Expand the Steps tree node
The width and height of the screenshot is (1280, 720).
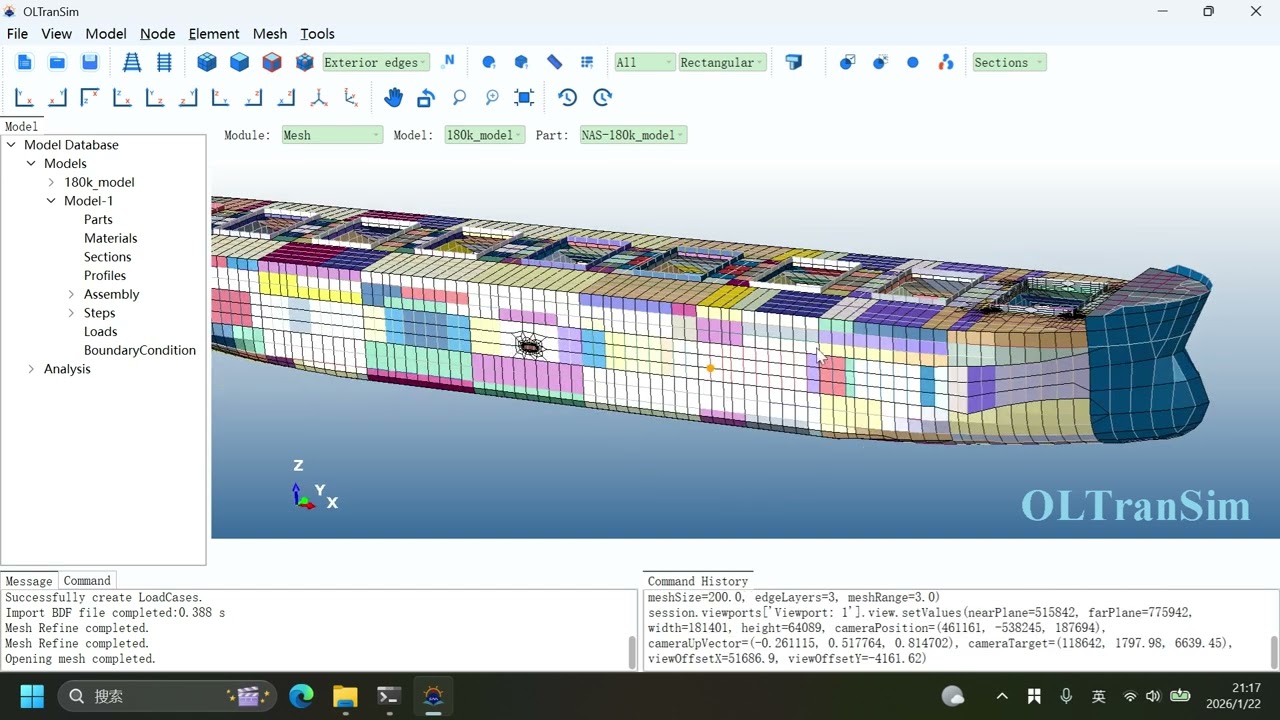tap(71, 313)
